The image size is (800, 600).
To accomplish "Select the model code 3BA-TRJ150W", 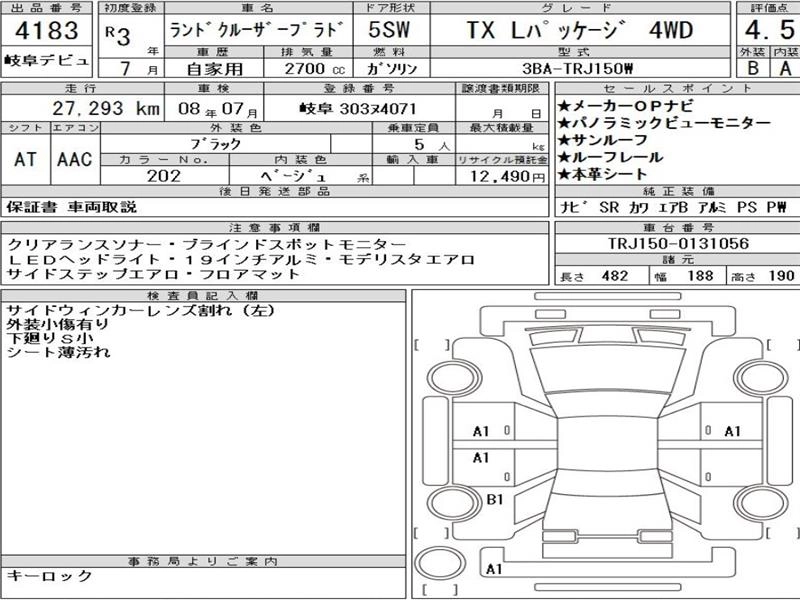I will point(577,68).
